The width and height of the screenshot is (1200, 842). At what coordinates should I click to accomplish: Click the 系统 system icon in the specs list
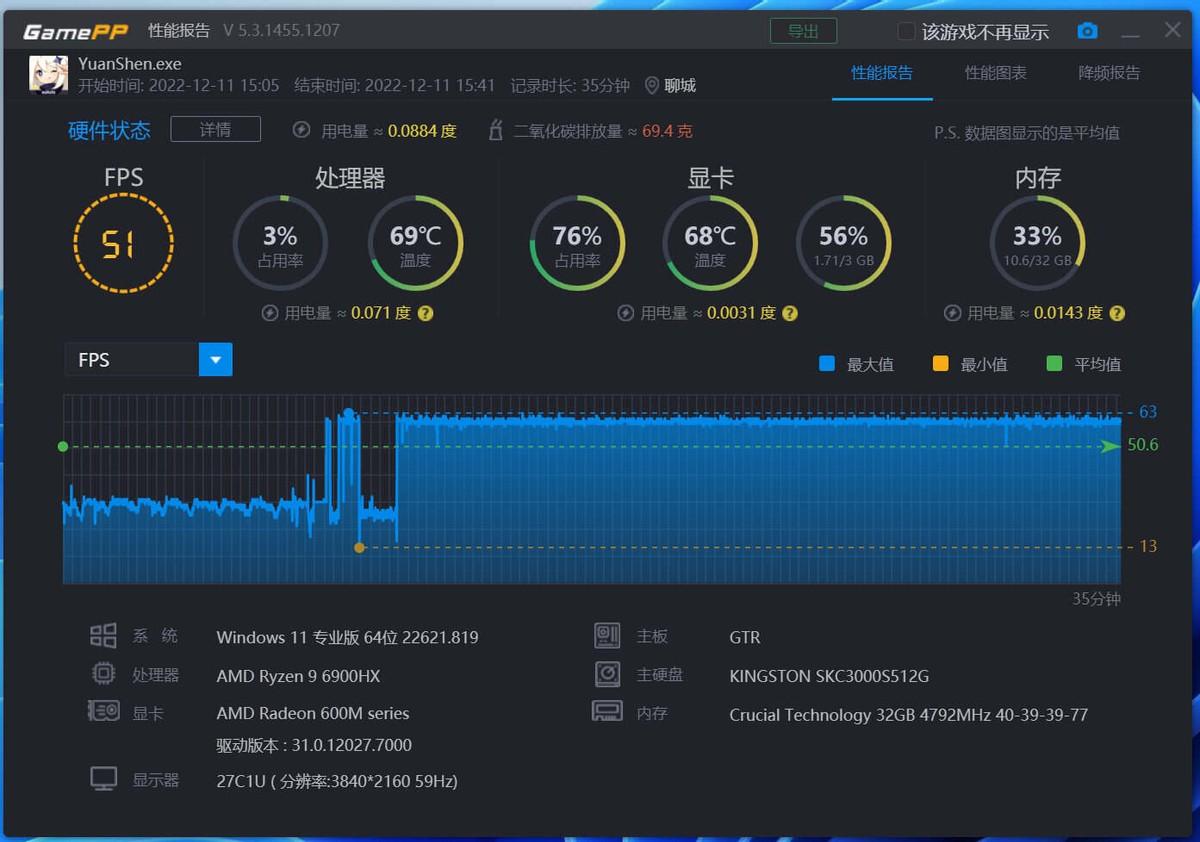point(102,635)
